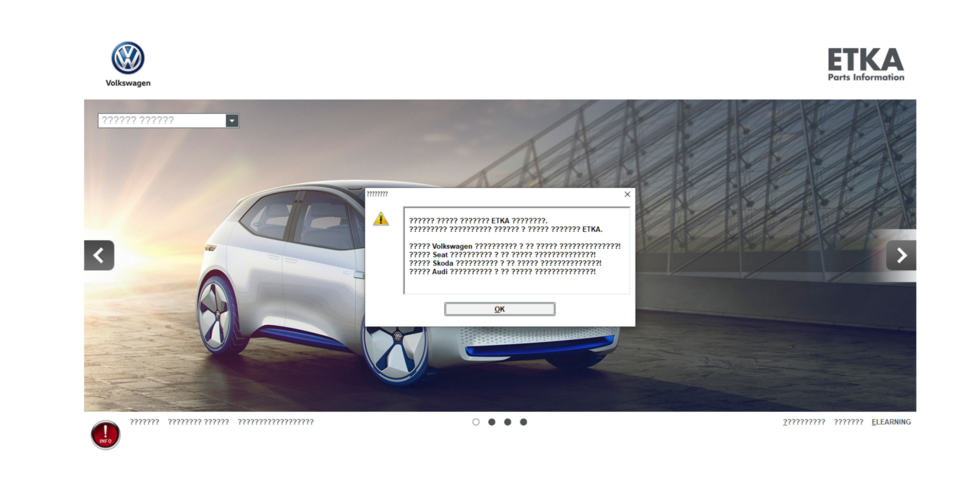Open the footer link left of ELEARNING

click(x=849, y=422)
